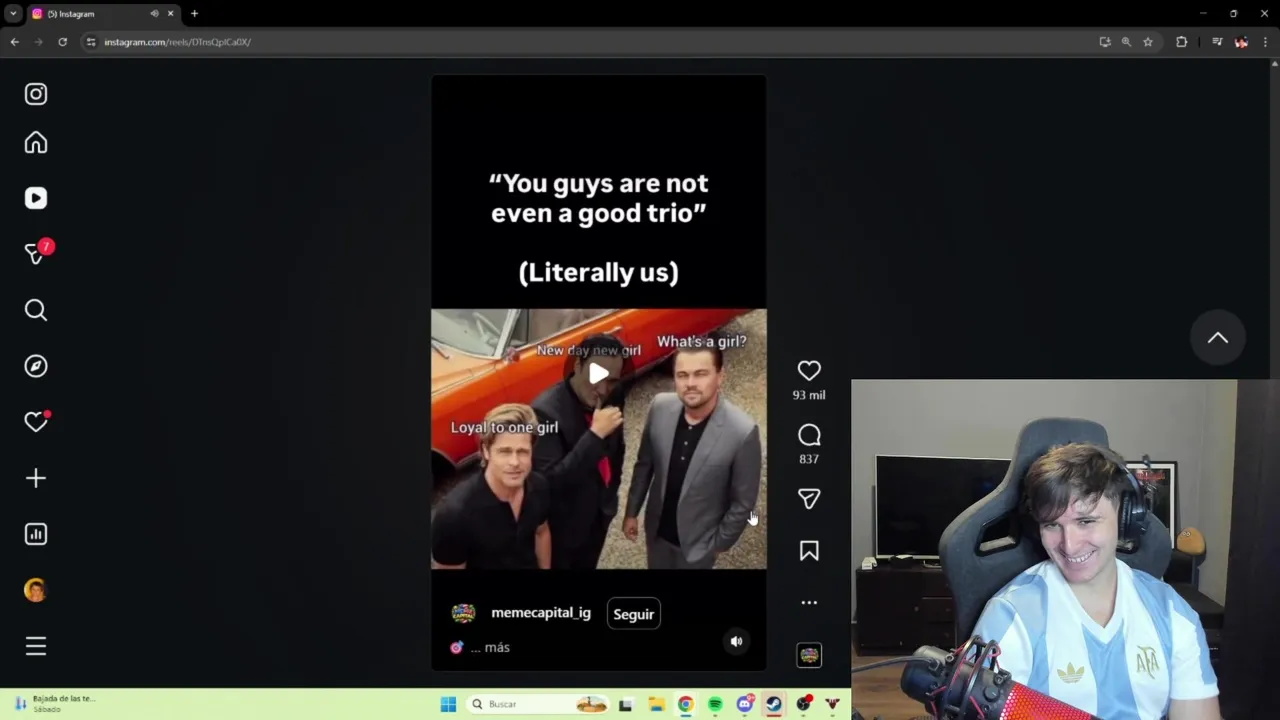Reload the Instagram page
Viewport: 1280px width, 720px height.
coord(62,42)
